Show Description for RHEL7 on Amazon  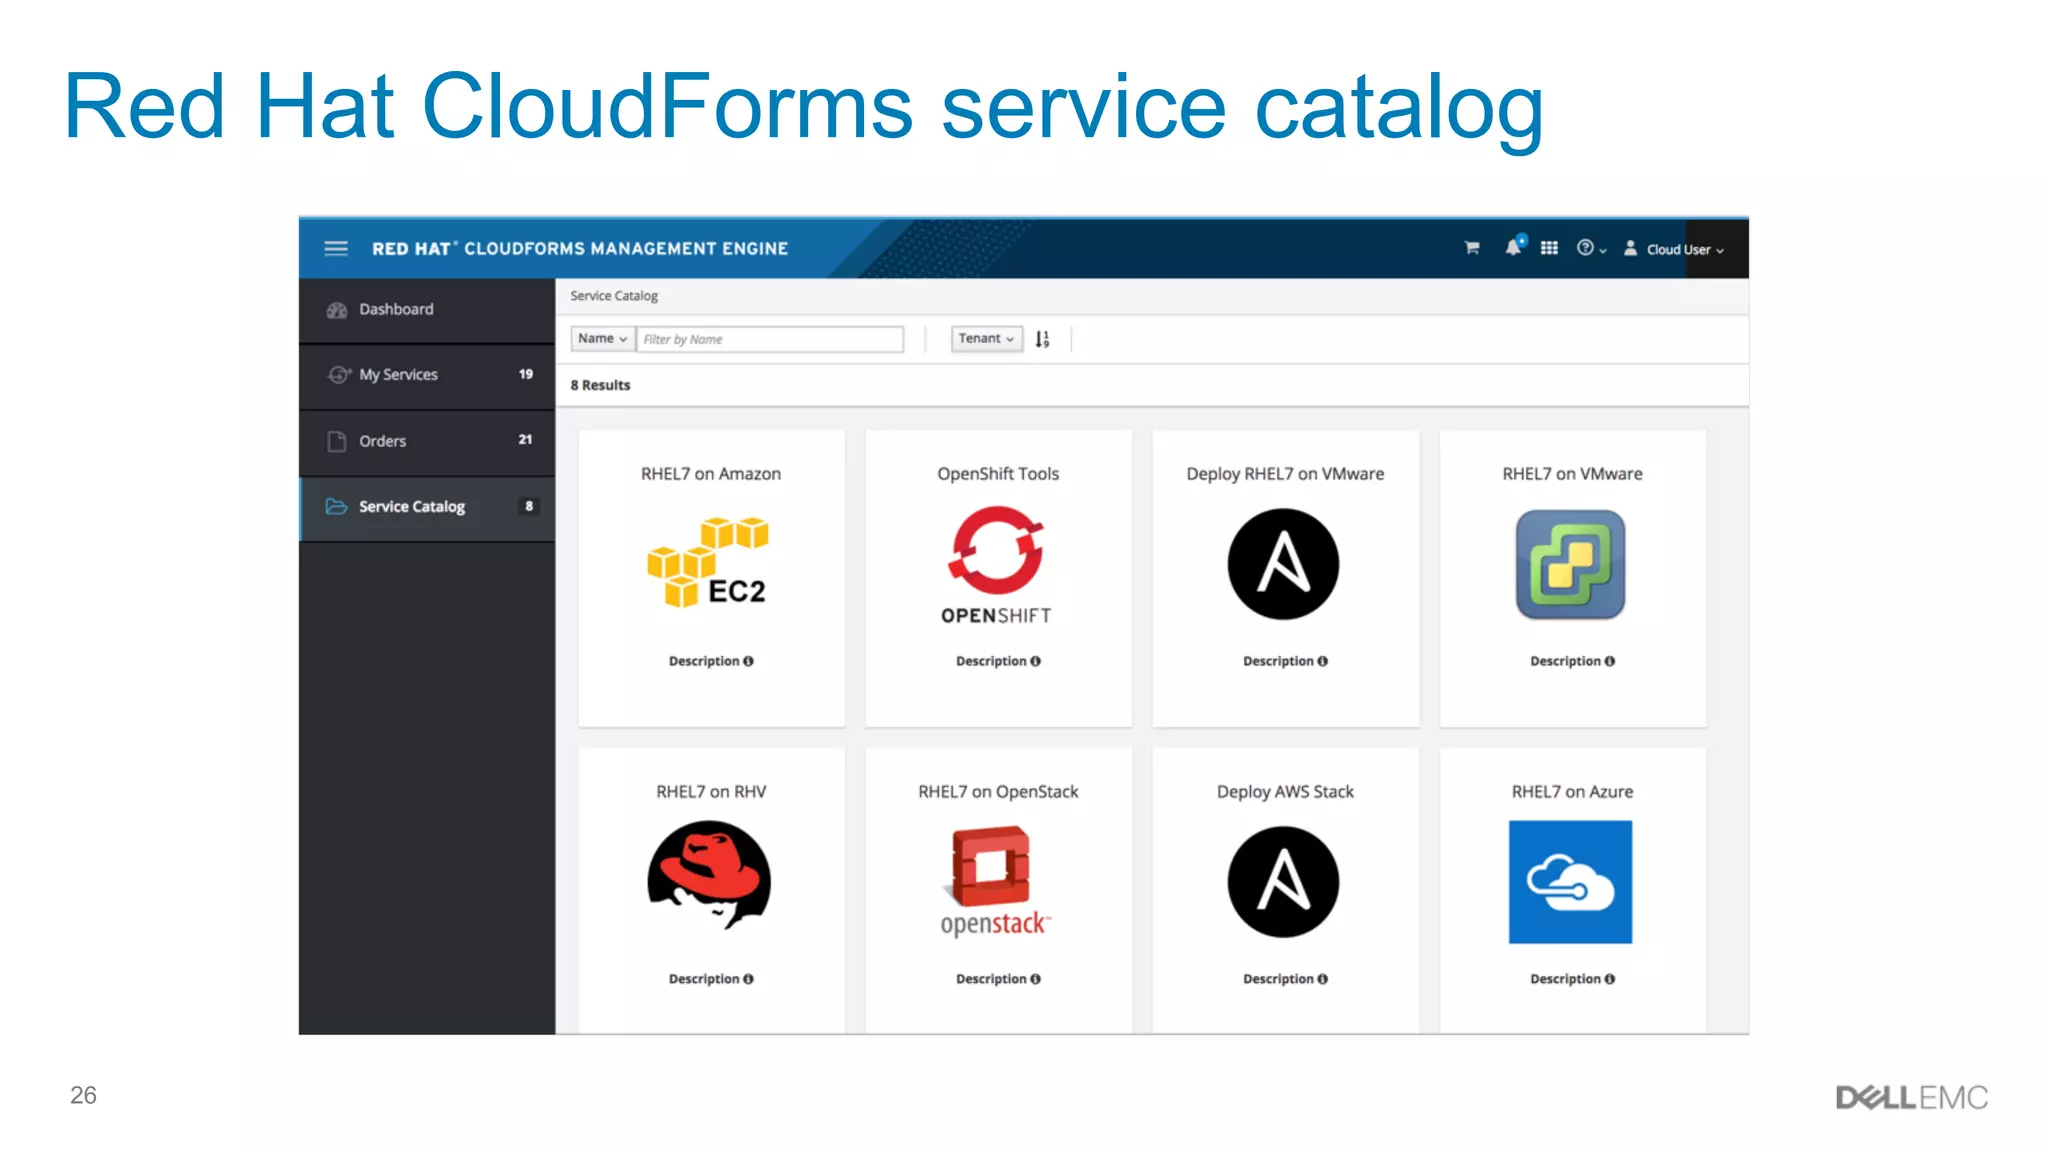(711, 661)
